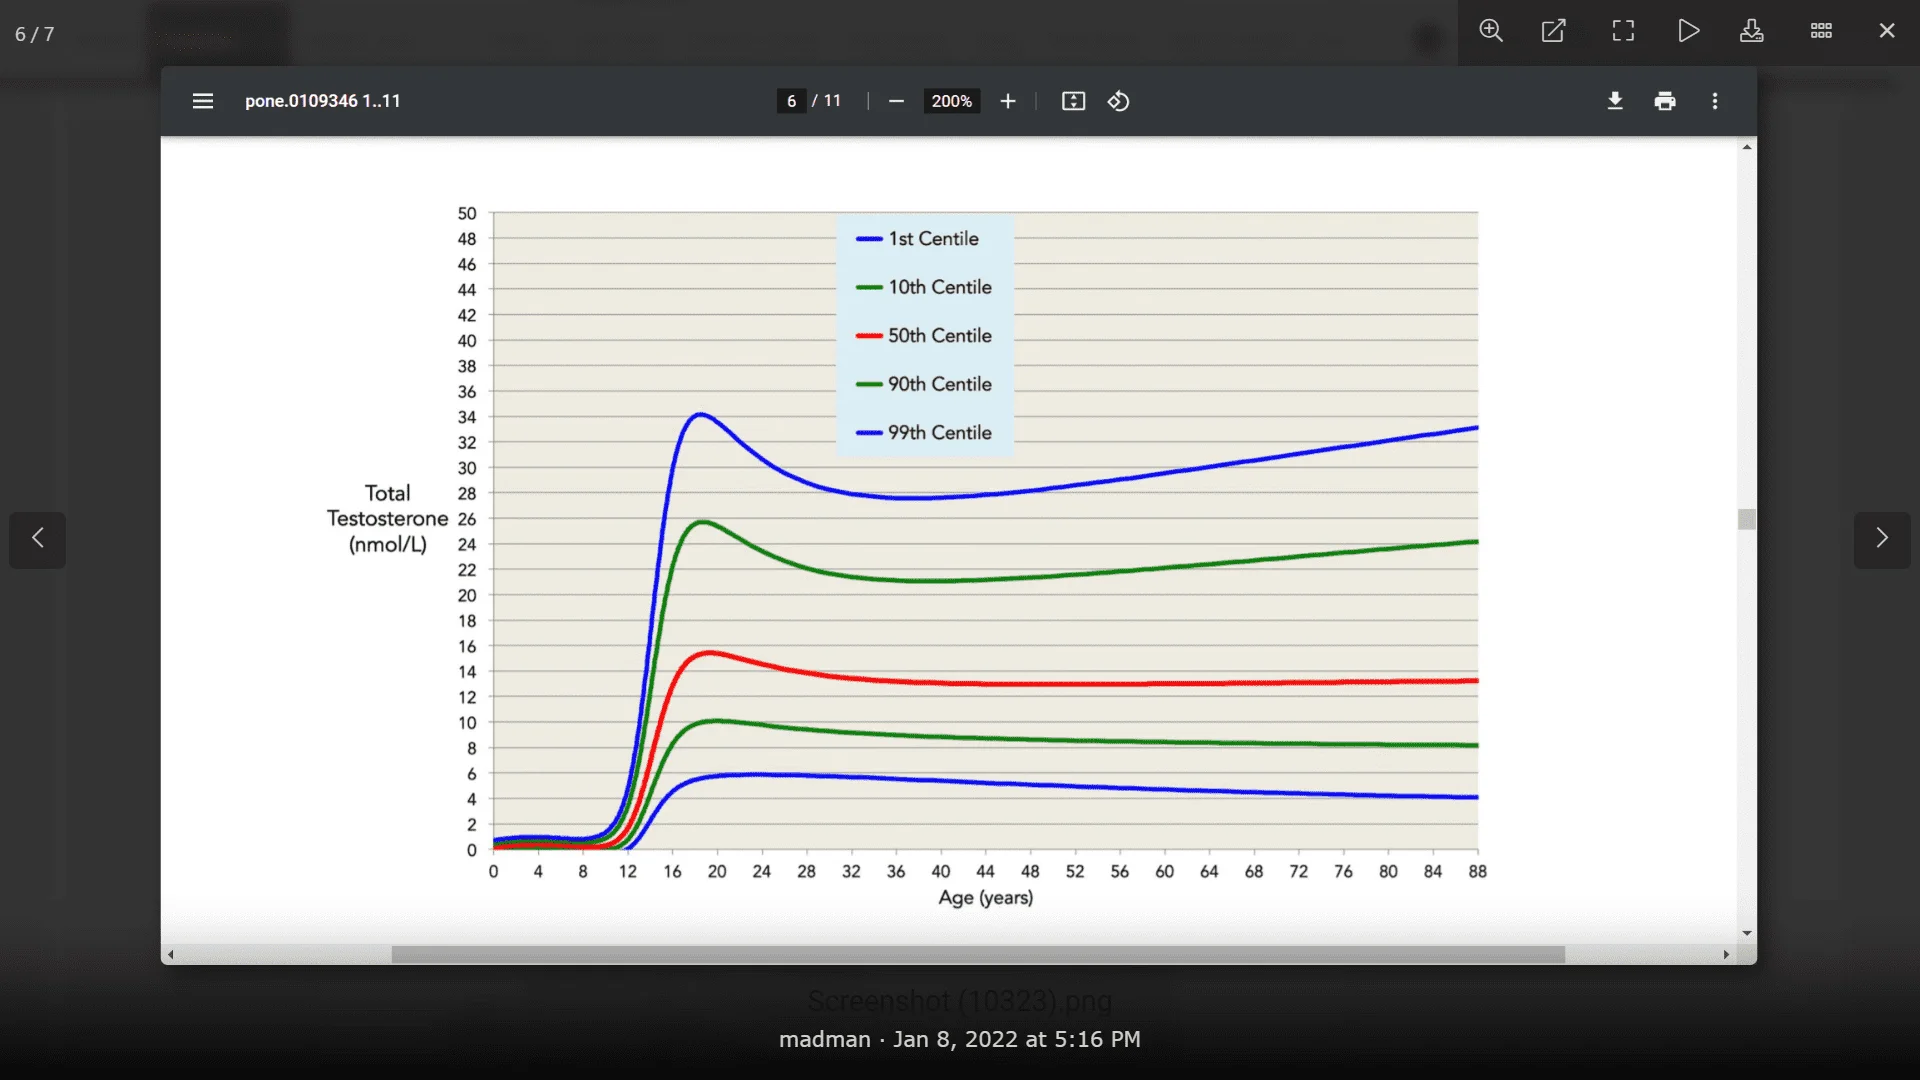Rotate the PDF counterclockwise
The width and height of the screenshot is (1920, 1080).
(x=1119, y=101)
